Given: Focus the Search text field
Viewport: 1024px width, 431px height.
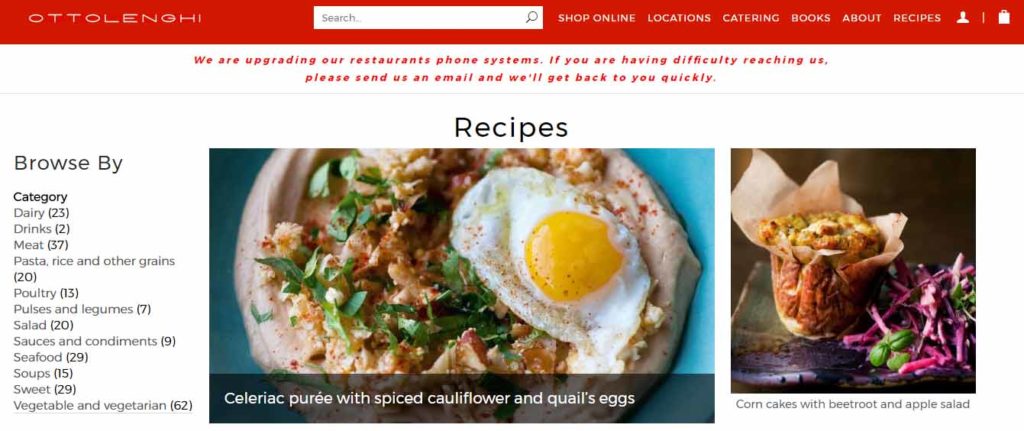Looking at the screenshot, I should pos(428,18).
